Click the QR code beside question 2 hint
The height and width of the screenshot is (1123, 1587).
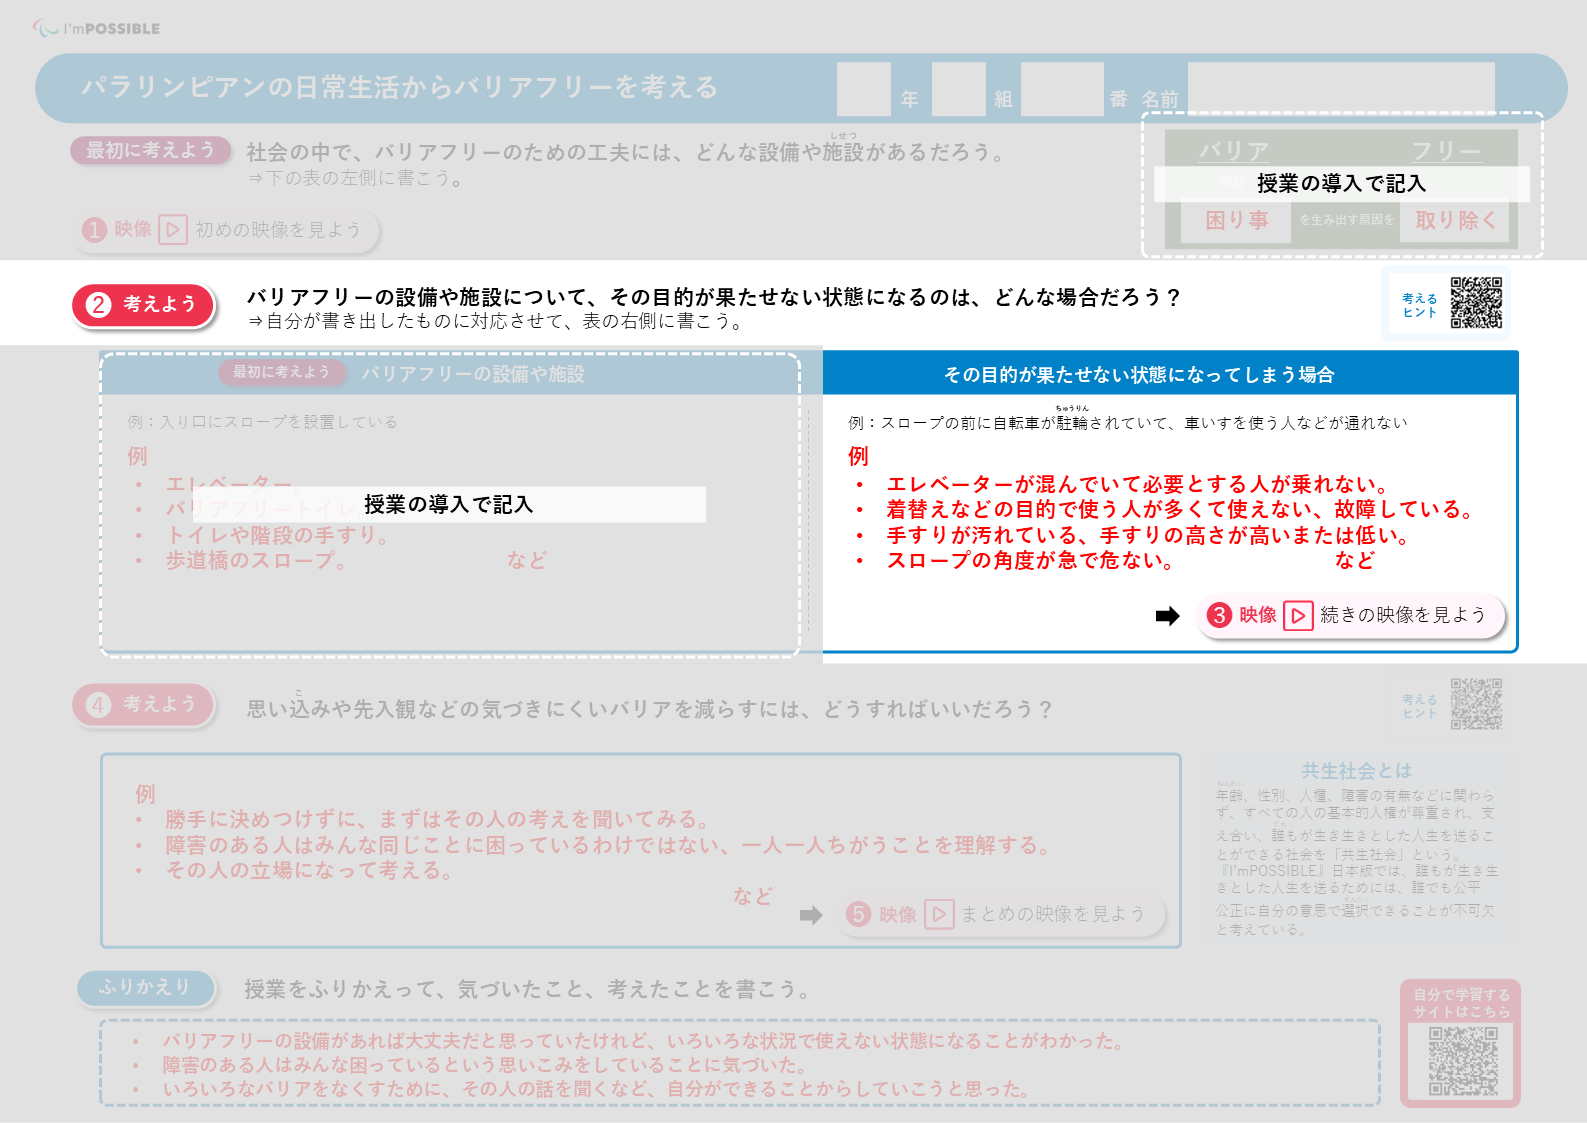(x=1476, y=303)
